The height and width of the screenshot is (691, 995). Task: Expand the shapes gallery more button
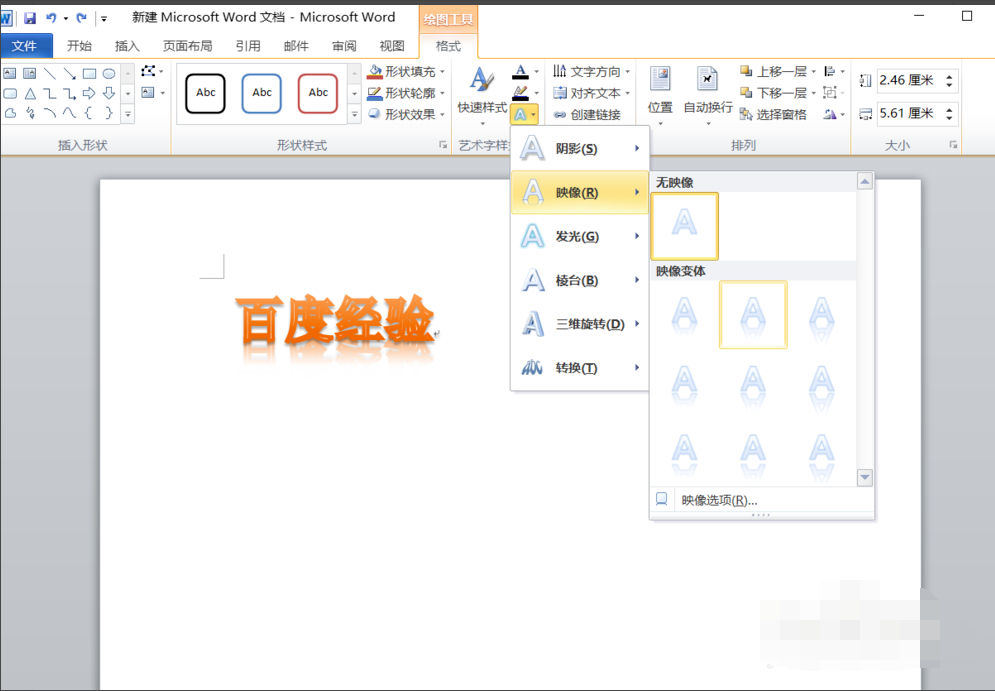click(128, 114)
